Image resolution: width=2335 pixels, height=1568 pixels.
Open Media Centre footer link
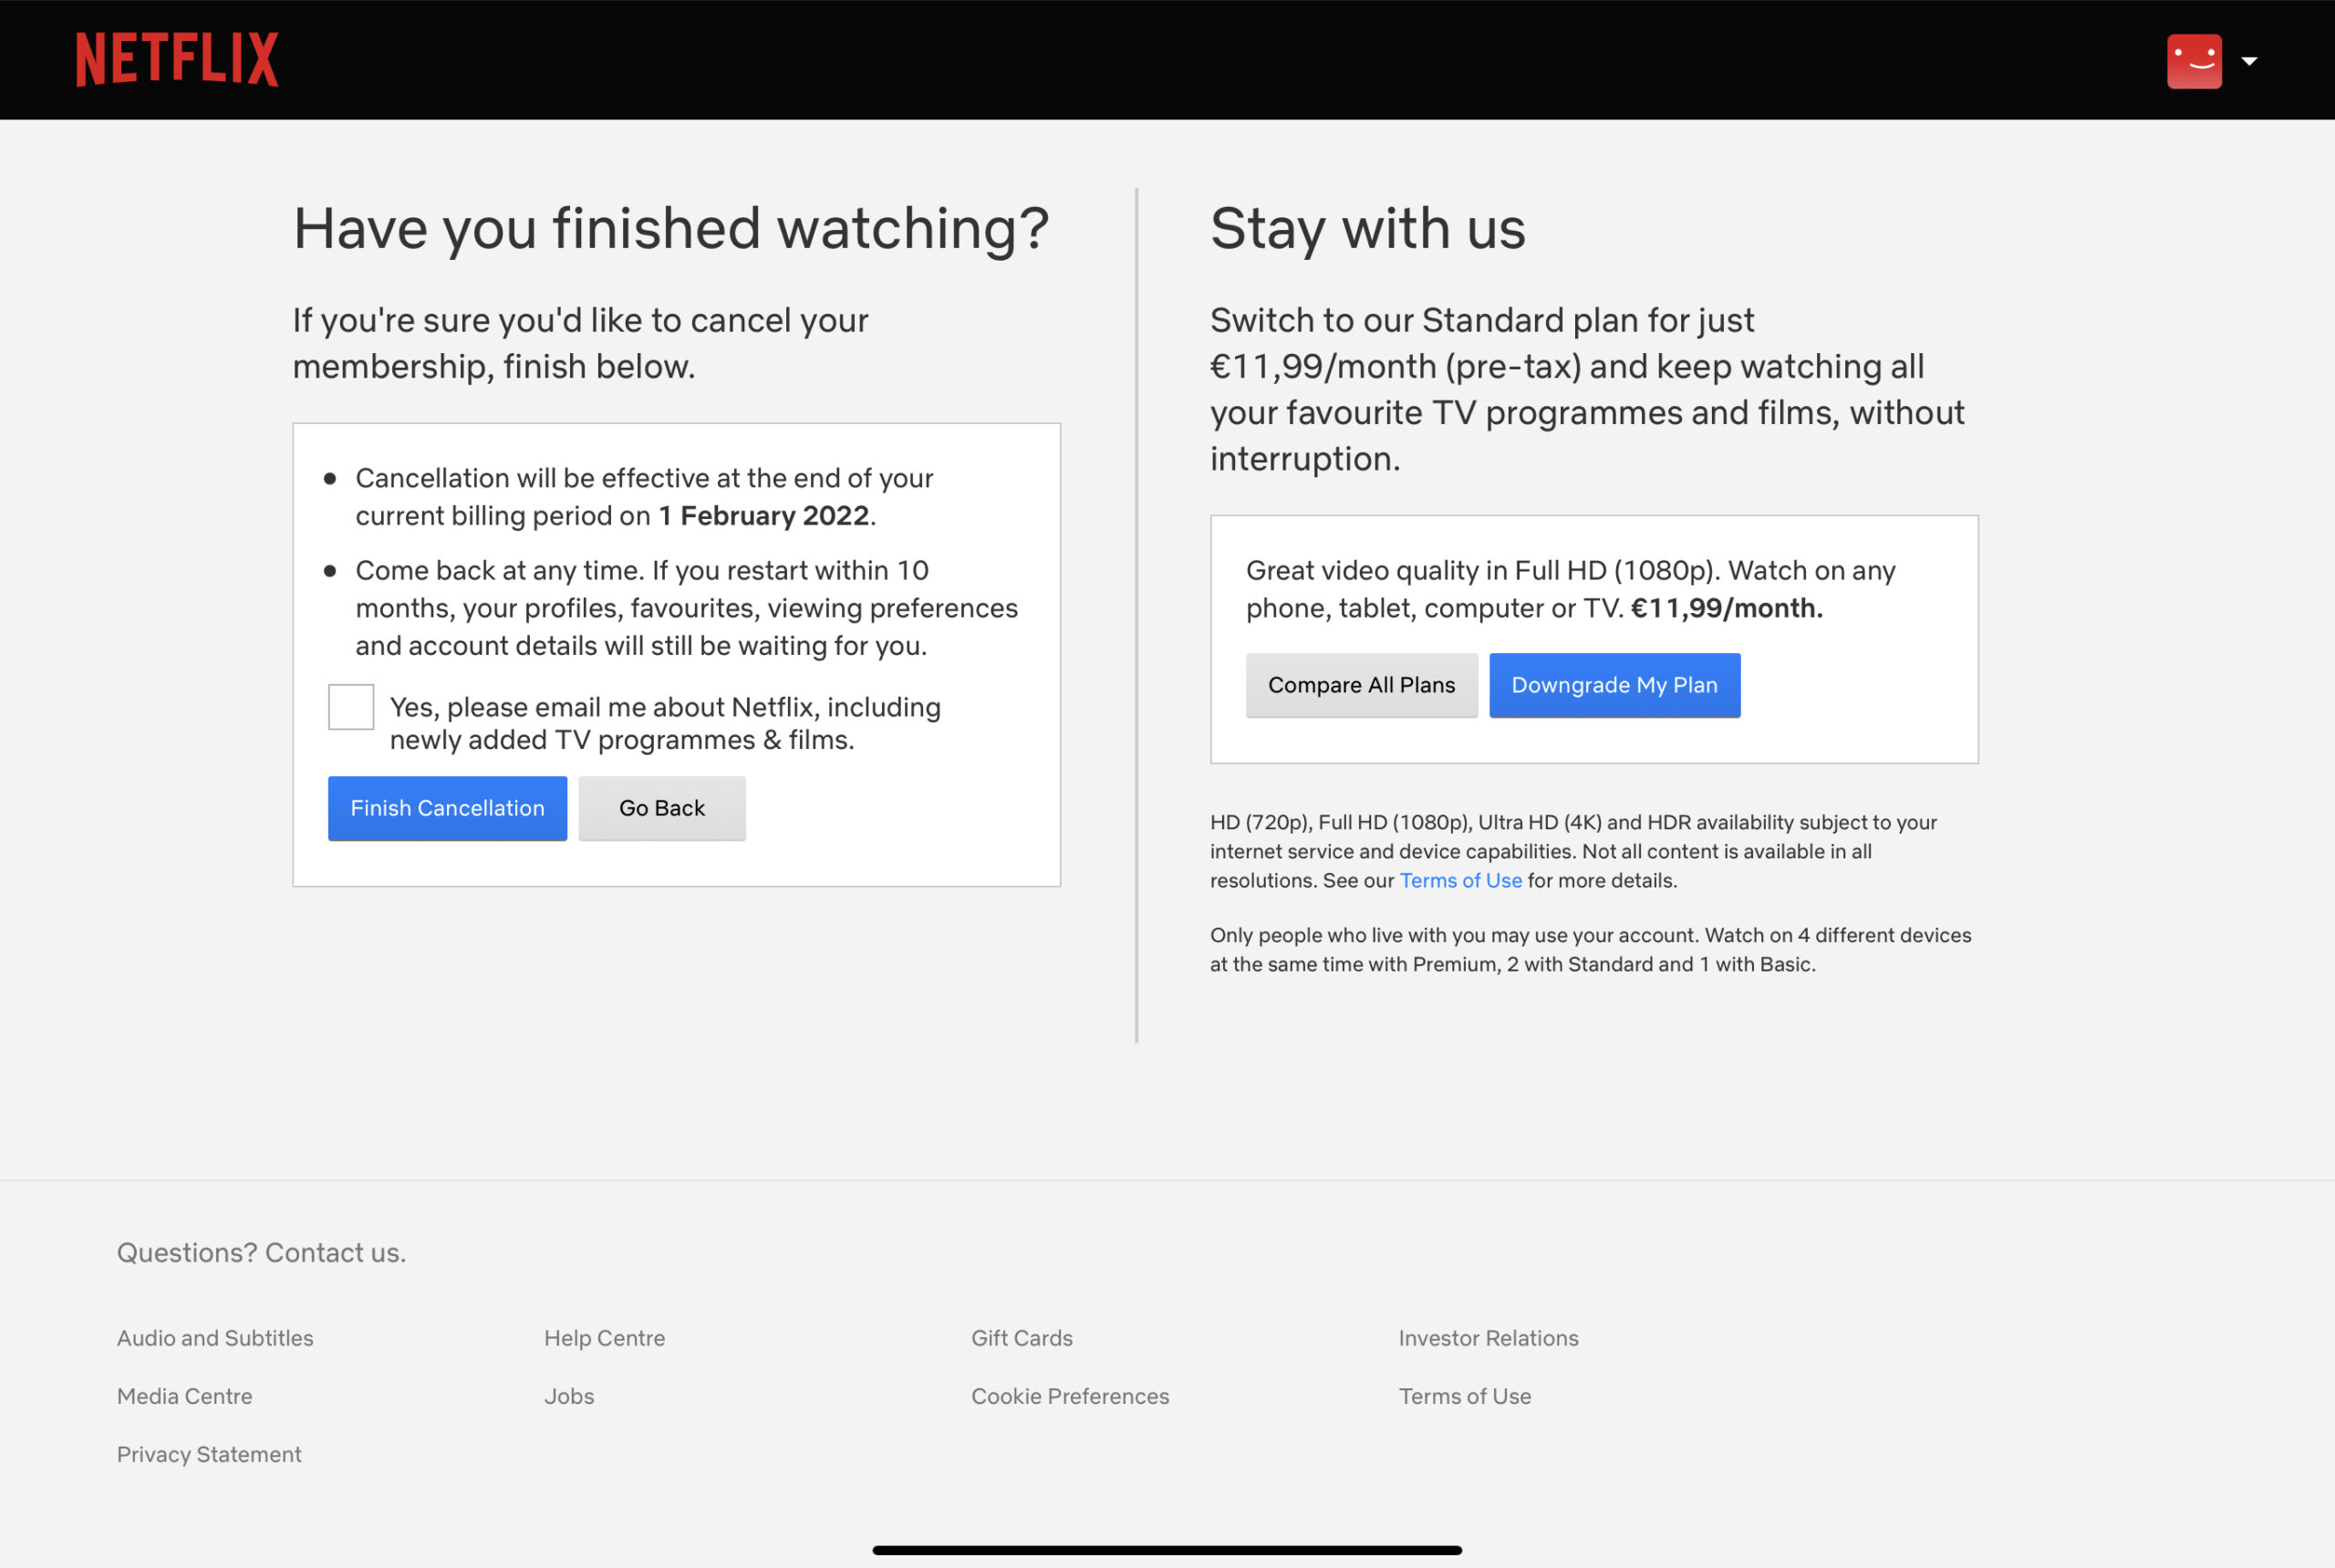(185, 1396)
